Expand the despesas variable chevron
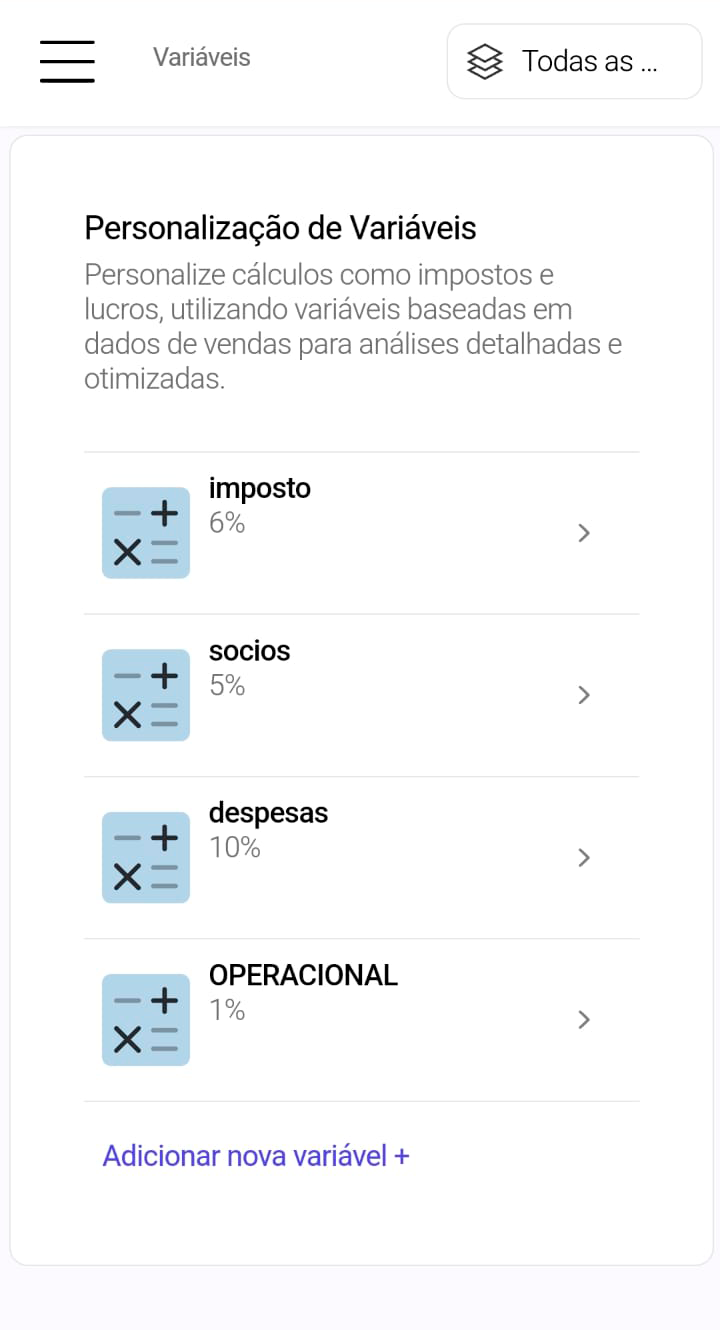The height and width of the screenshot is (1330, 720). click(584, 858)
